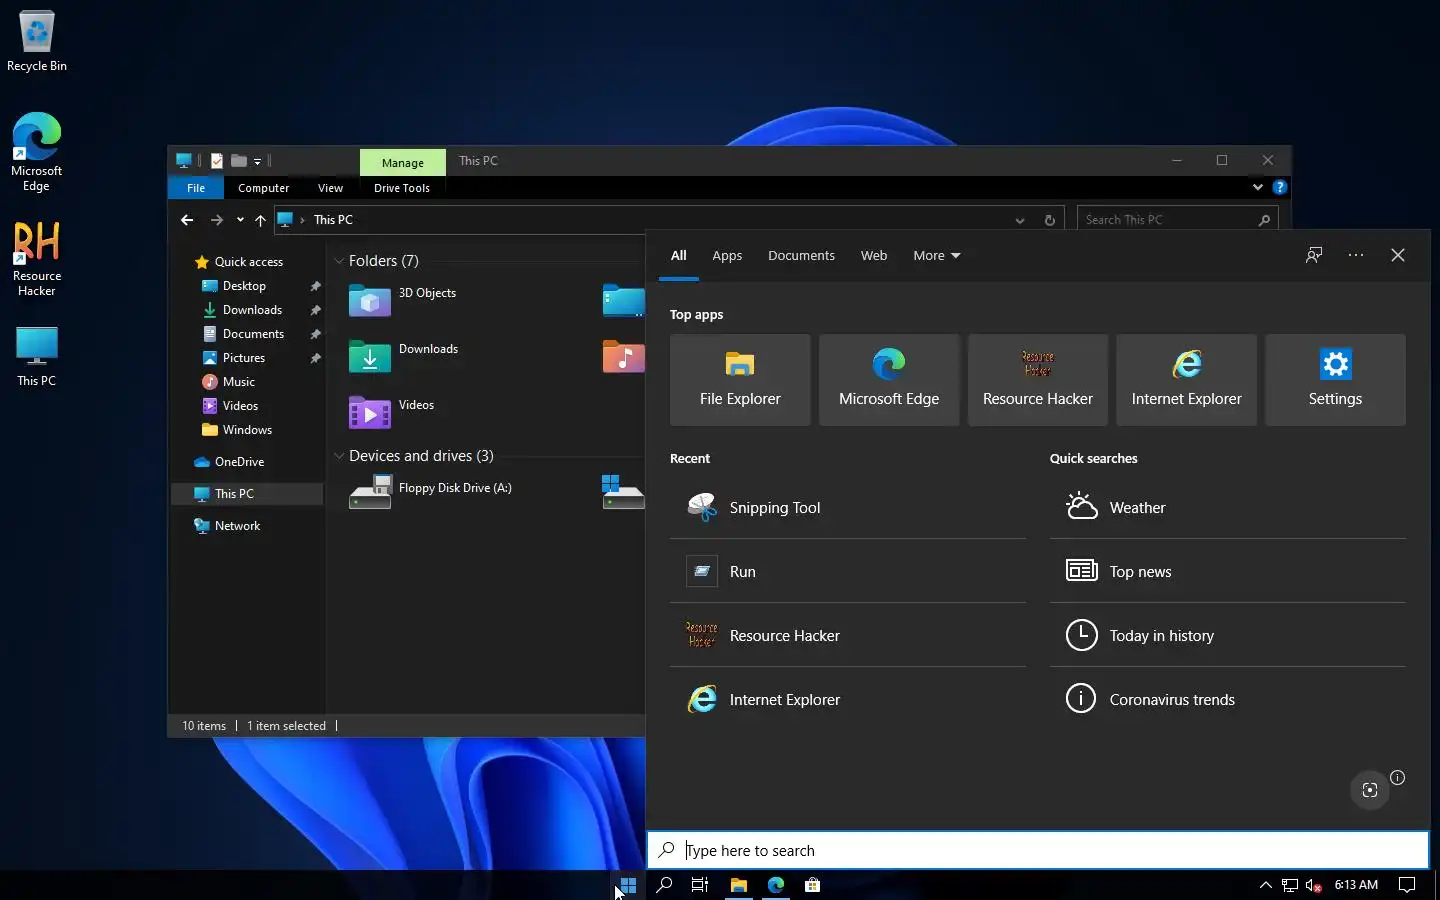Image resolution: width=1440 pixels, height=900 pixels.
Task: Open Settings tile in Top apps
Action: click(1335, 380)
